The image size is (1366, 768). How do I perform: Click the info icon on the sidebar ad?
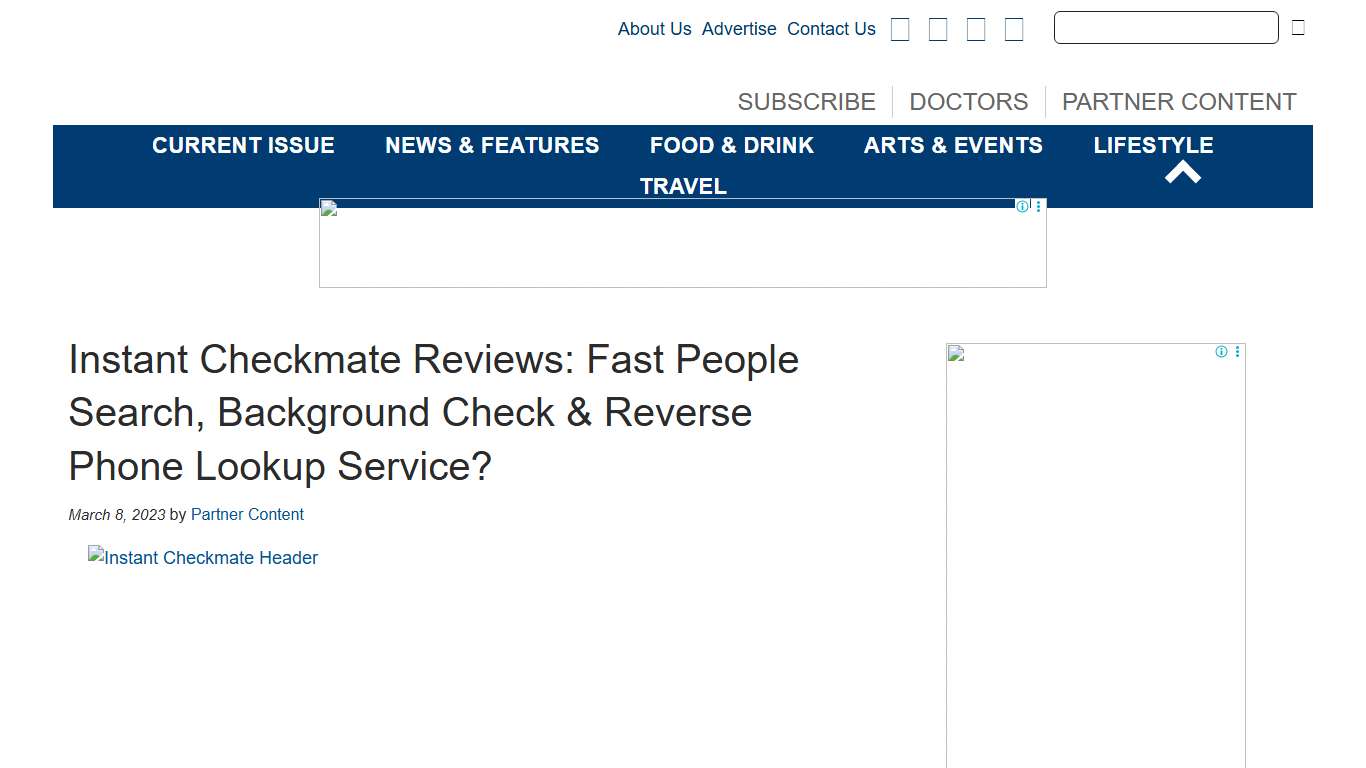pyautogui.click(x=1221, y=352)
